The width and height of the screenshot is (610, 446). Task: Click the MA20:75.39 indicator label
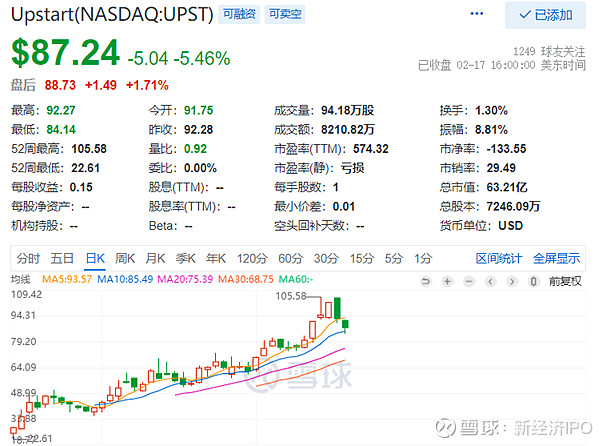click(x=185, y=279)
